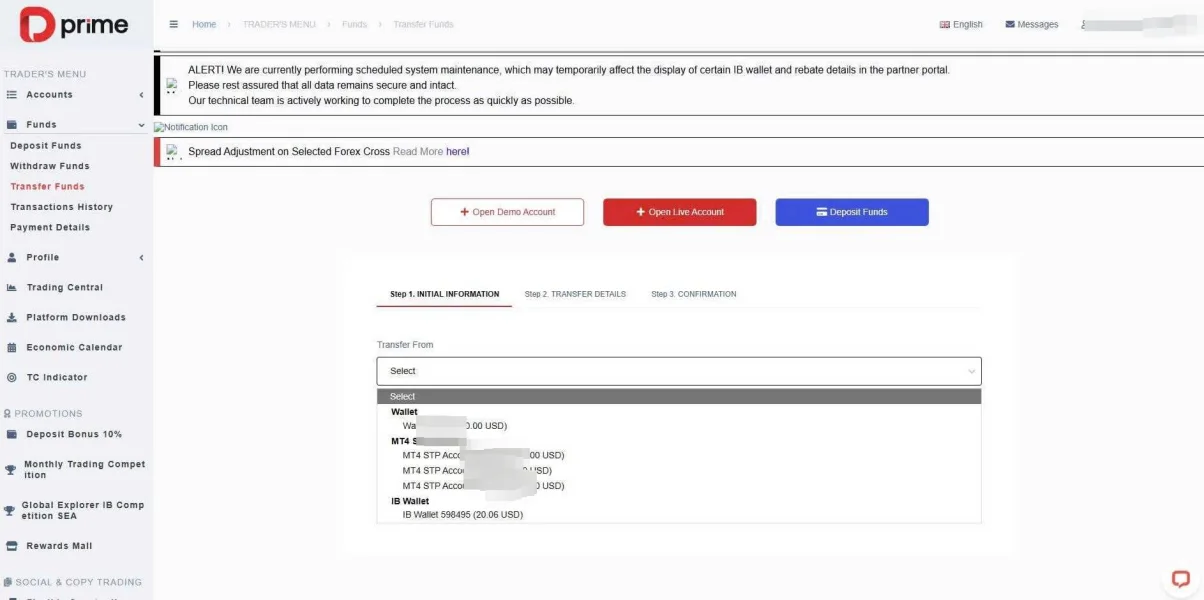Switch to Step 2. TRANSFER DETAILS tab
The width and height of the screenshot is (1204, 600).
click(x=575, y=294)
